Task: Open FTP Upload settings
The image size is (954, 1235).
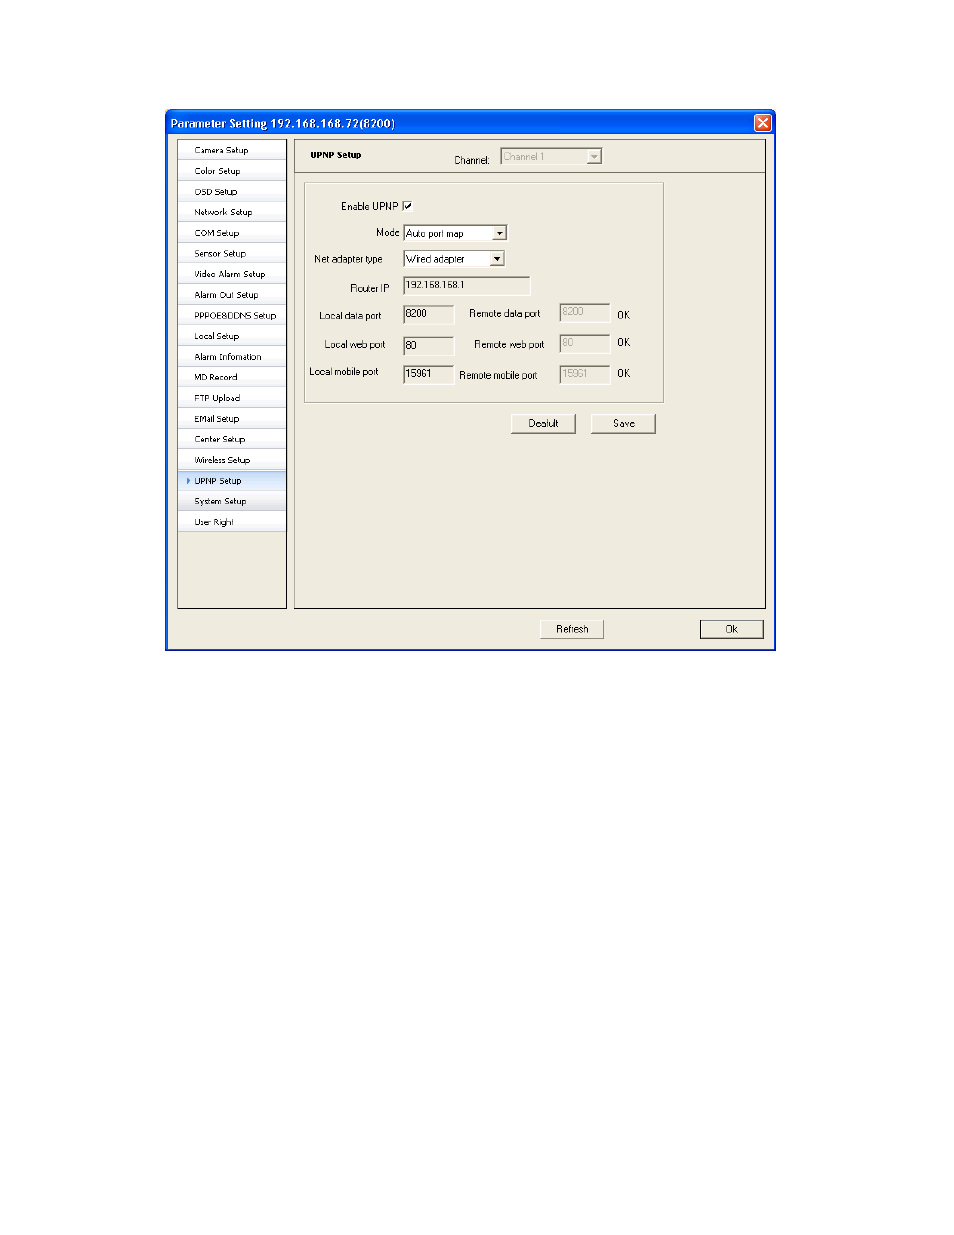Action: 232,398
